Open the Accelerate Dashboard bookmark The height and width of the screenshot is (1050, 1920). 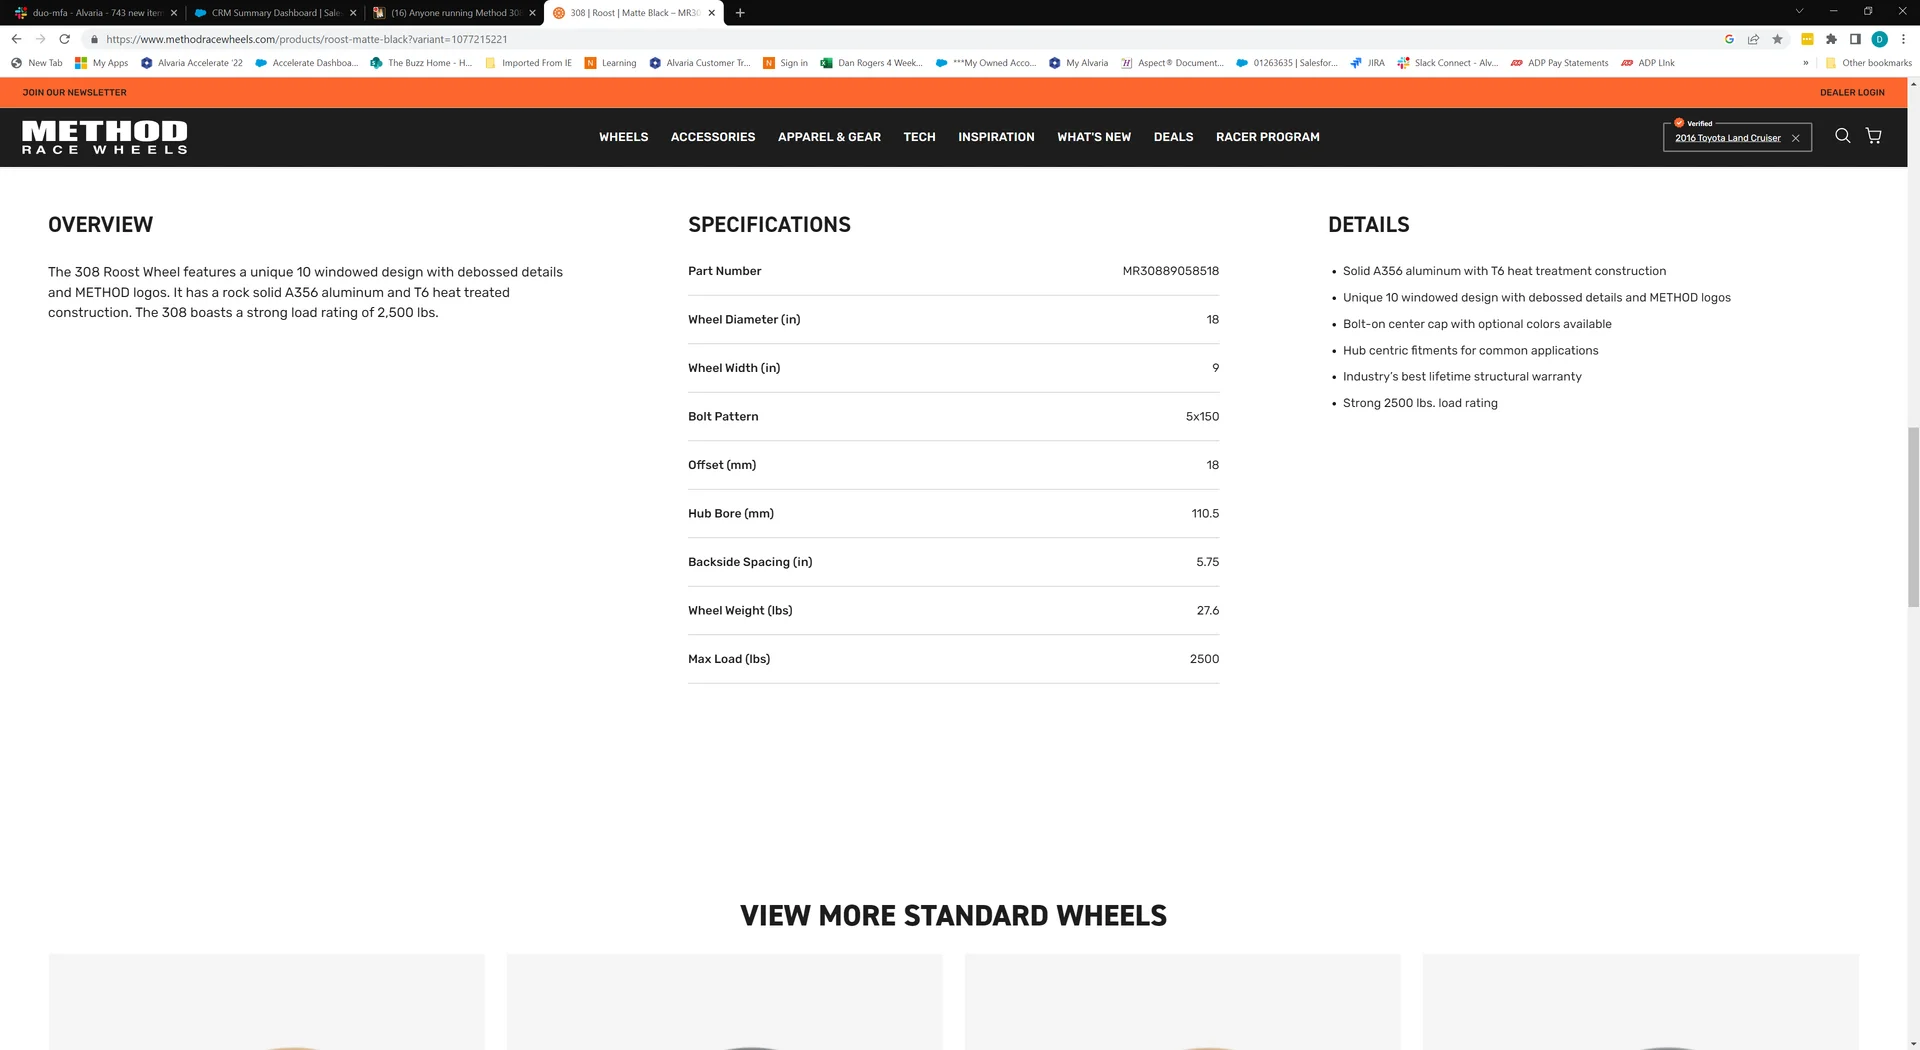pos(307,63)
